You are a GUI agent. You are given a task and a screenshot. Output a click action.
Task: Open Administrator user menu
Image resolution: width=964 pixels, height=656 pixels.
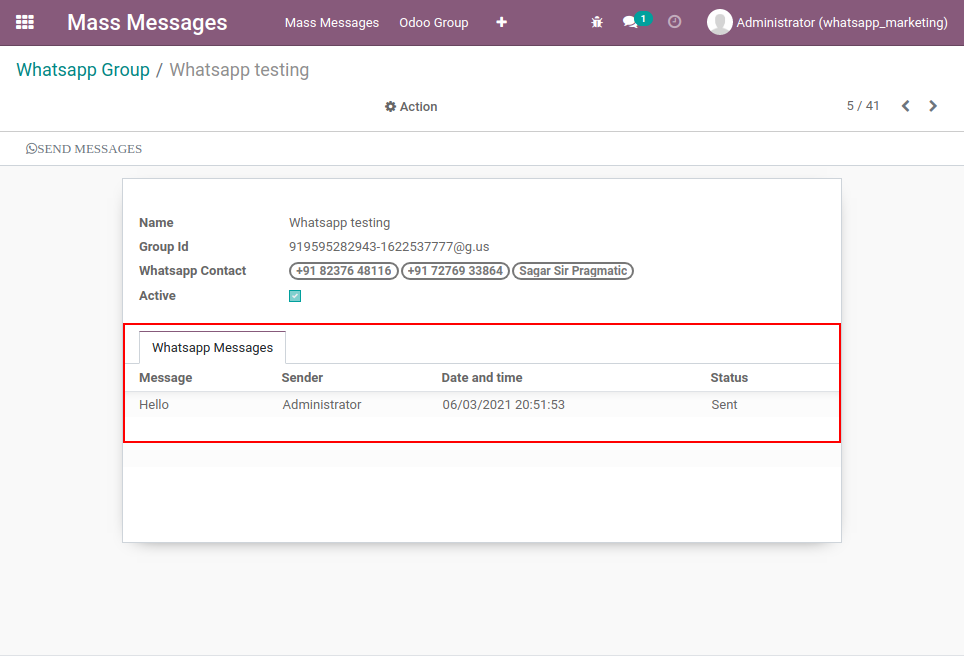coord(828,22)
